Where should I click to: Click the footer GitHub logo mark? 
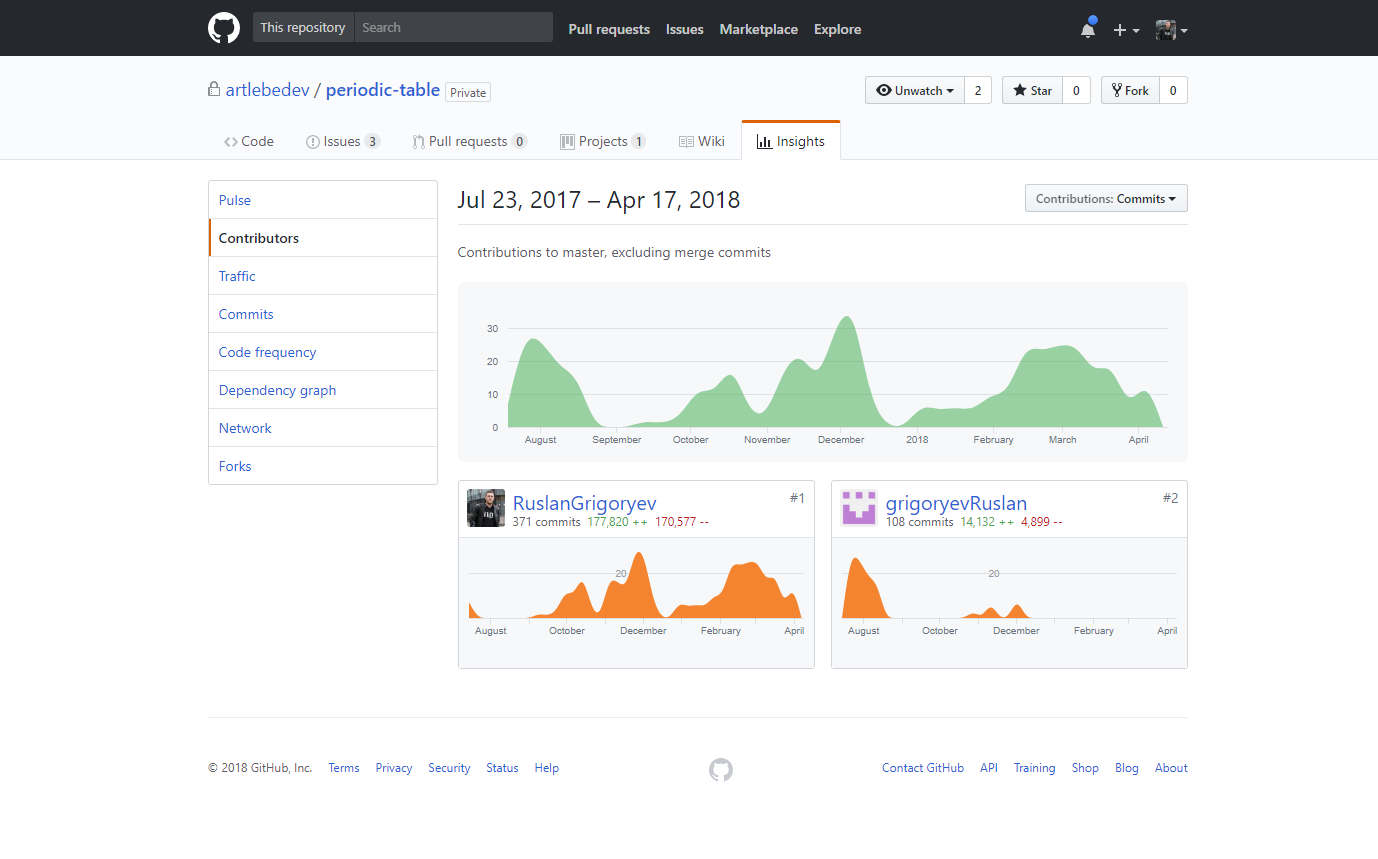click(721, 769)
